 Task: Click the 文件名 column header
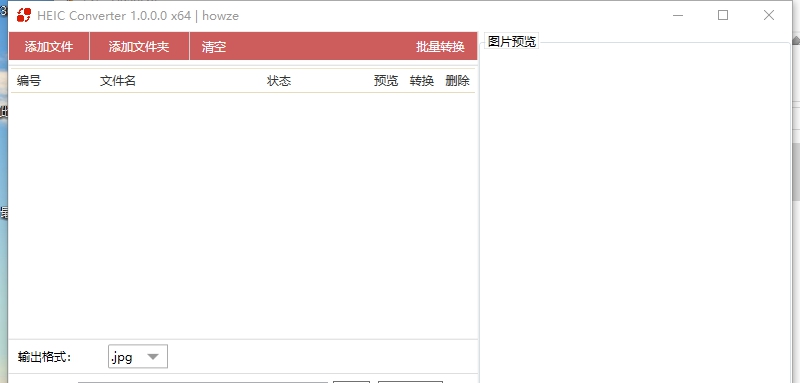click(x=117, y=81)
